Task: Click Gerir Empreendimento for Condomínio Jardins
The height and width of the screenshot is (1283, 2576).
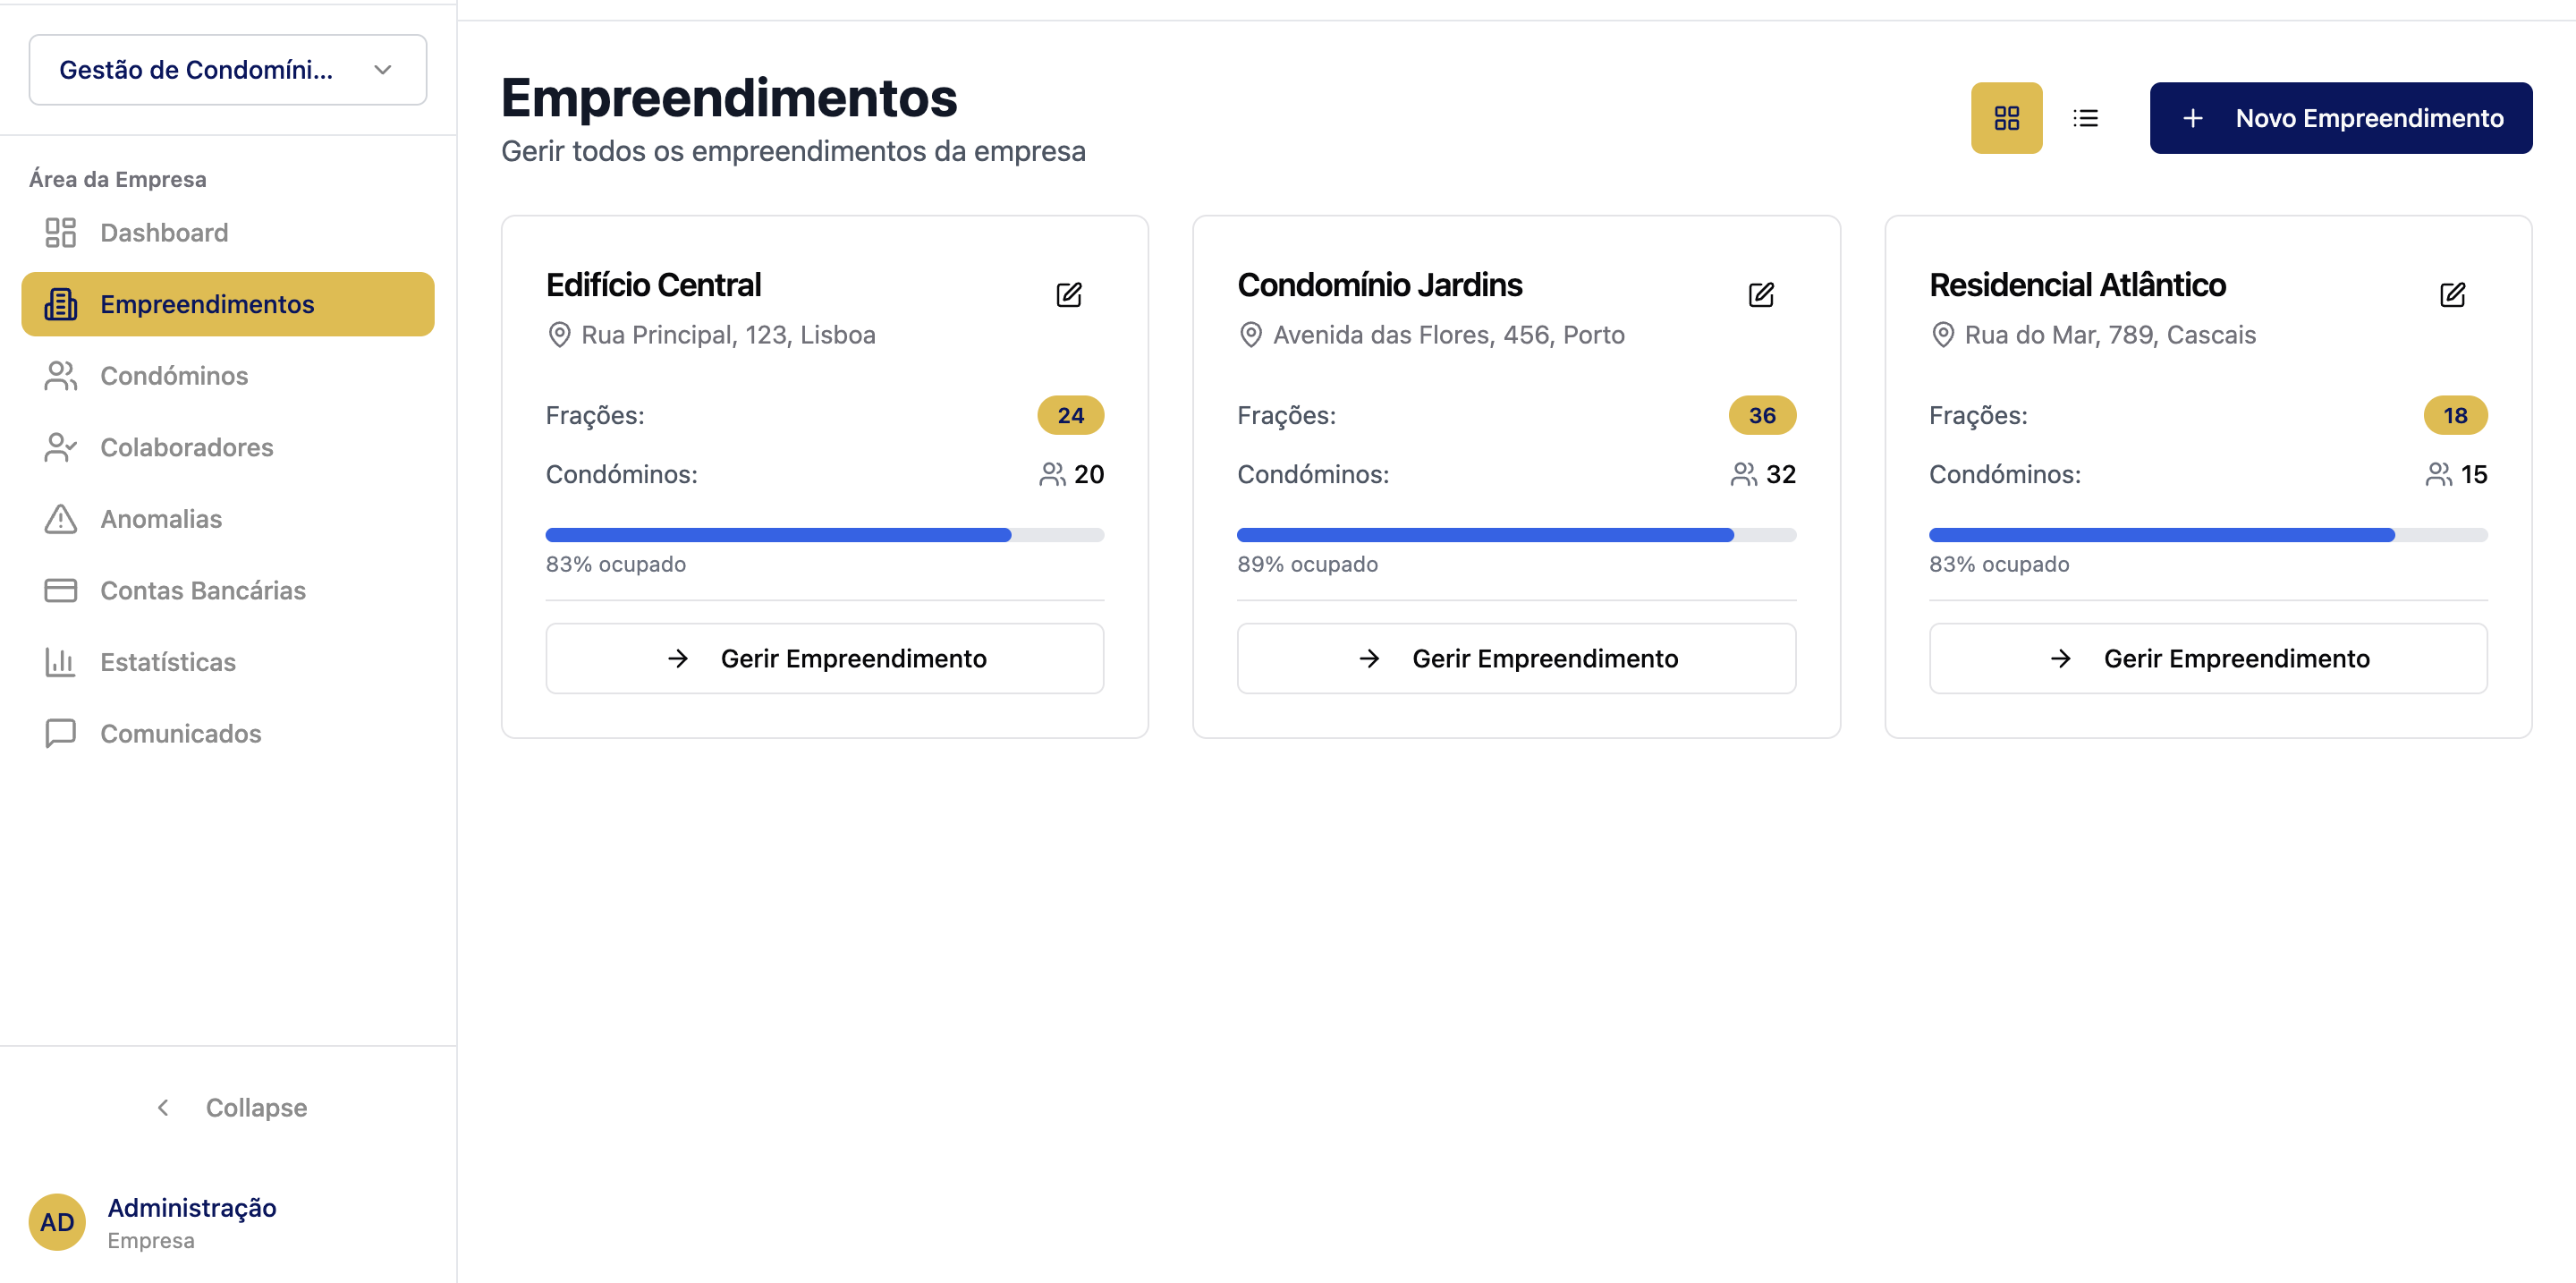Action: click(1515, 659)
